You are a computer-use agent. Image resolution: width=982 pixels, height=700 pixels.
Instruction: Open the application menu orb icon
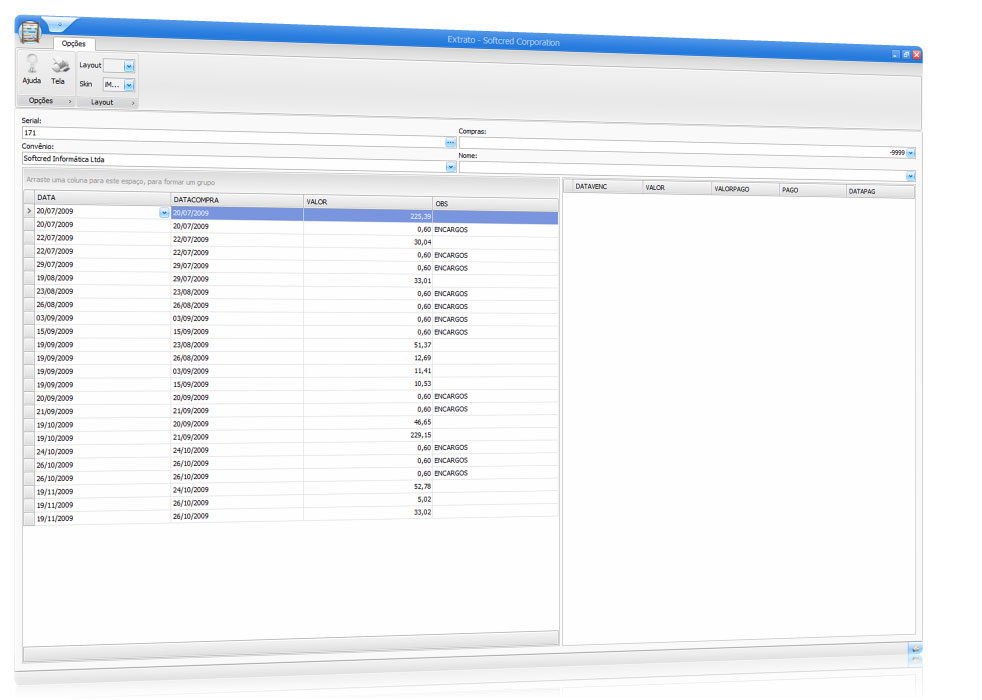32,29
